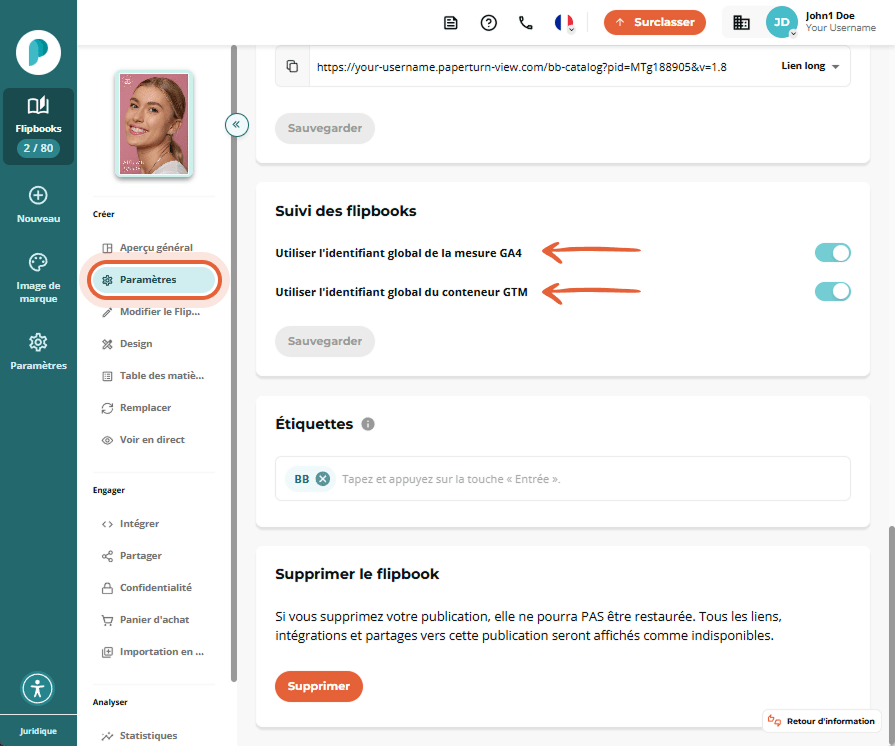Open Voir en direct menu item
This screenshot has width=895, height=746.
[x=154, y=439]
